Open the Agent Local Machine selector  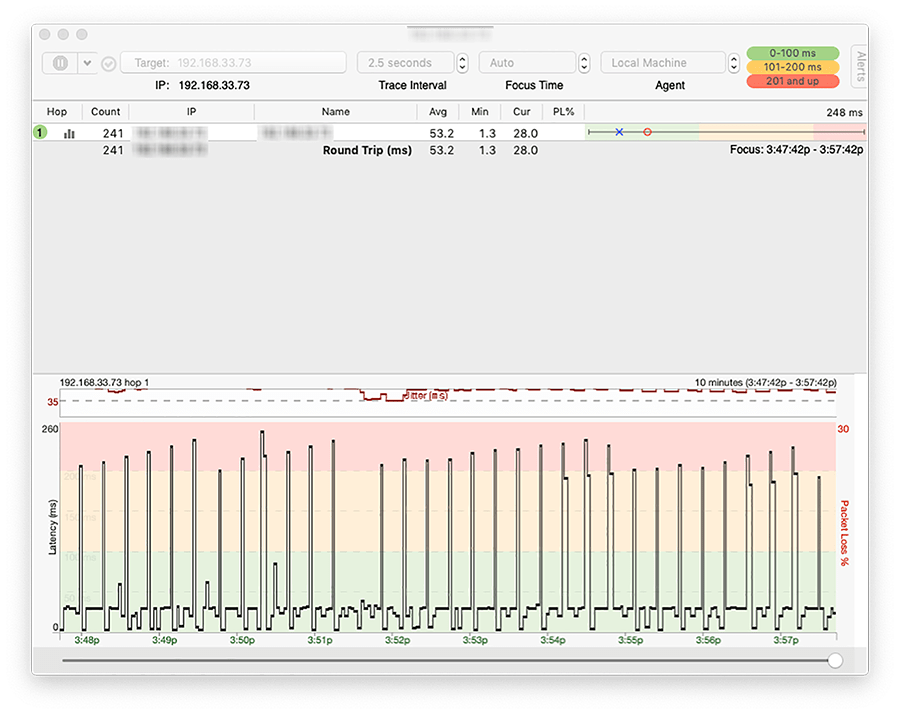coord(662,62)
